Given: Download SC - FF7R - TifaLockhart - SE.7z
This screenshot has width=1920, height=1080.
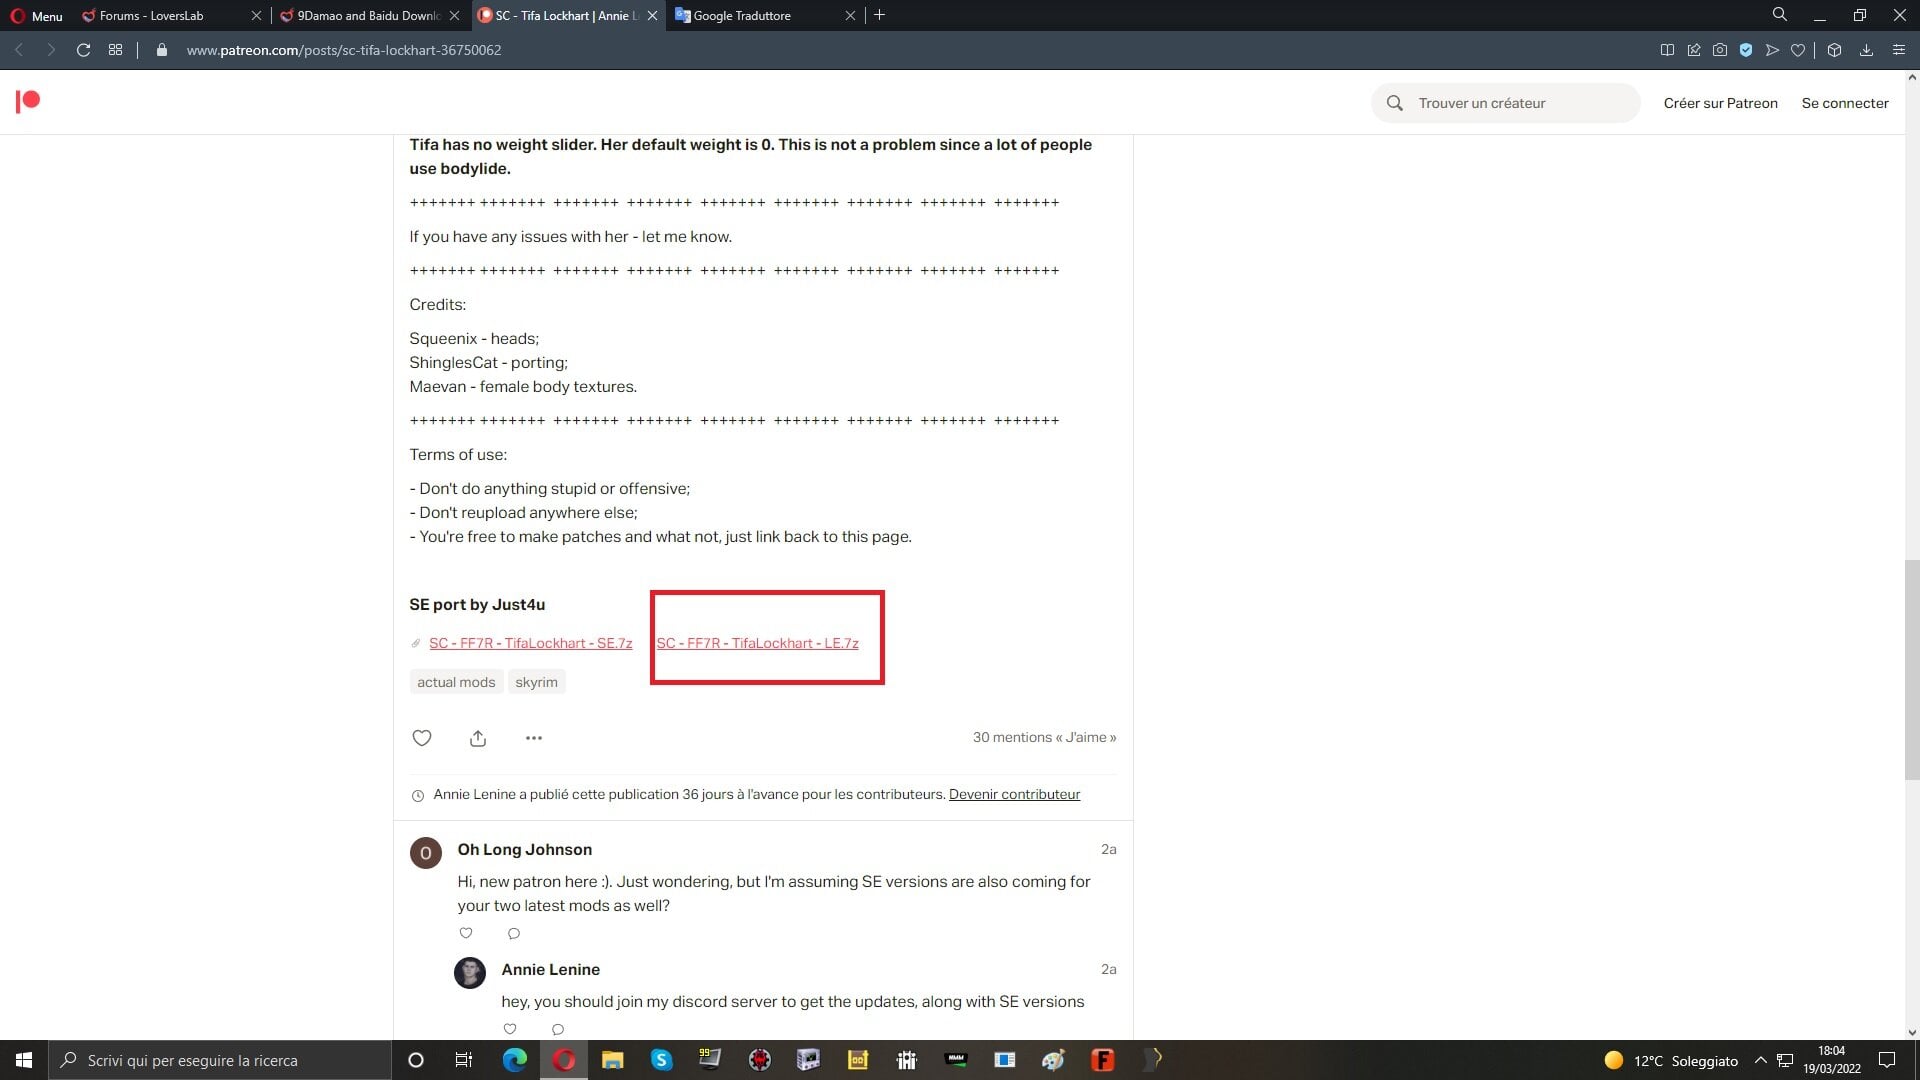Looking at the screenshot, I should click(x=531, y=643).
